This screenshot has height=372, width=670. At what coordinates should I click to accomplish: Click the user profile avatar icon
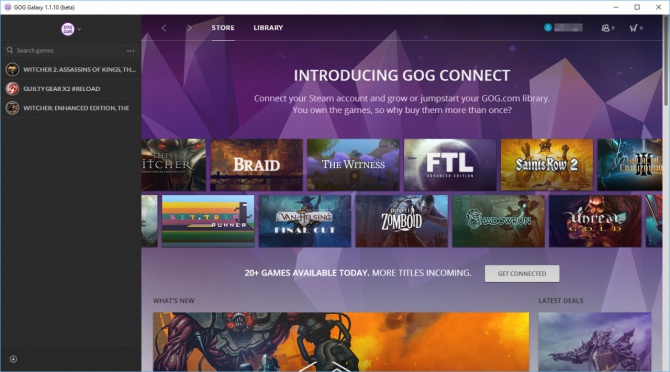[x=548, y=27]
